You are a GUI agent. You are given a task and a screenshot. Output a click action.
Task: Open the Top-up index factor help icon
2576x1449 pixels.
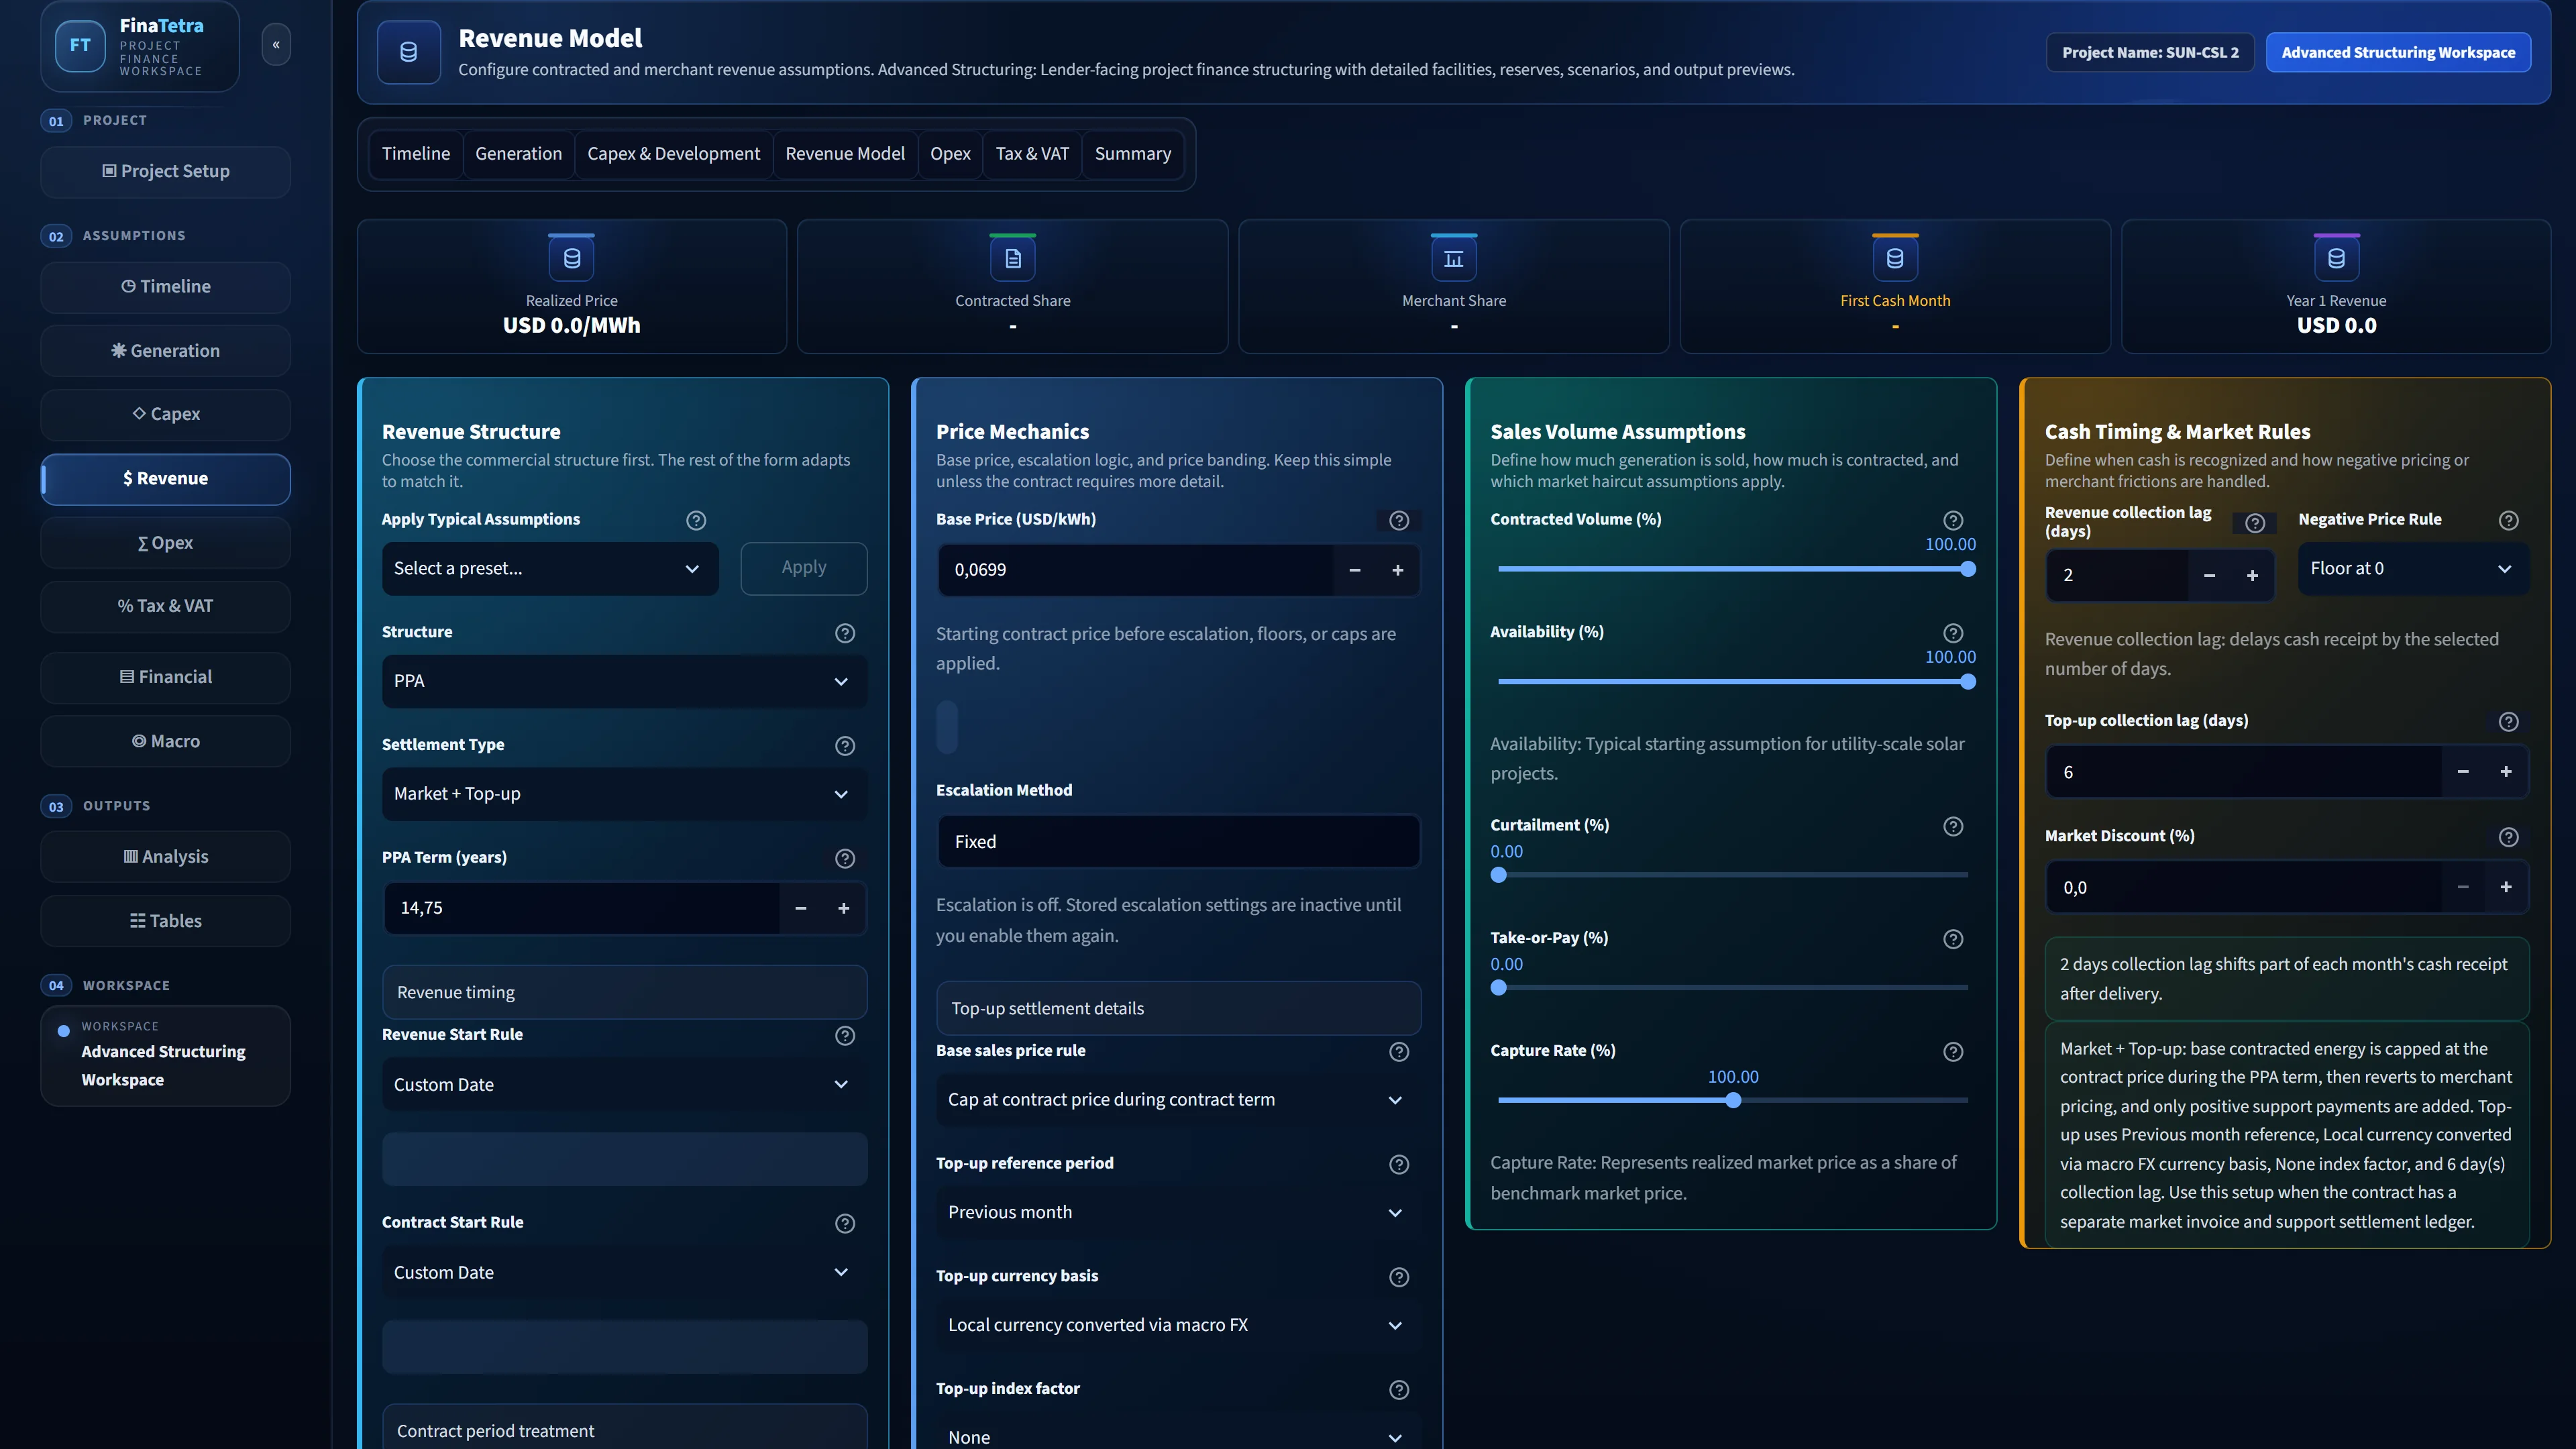pyautogui.click(x=1399, y=1390)
